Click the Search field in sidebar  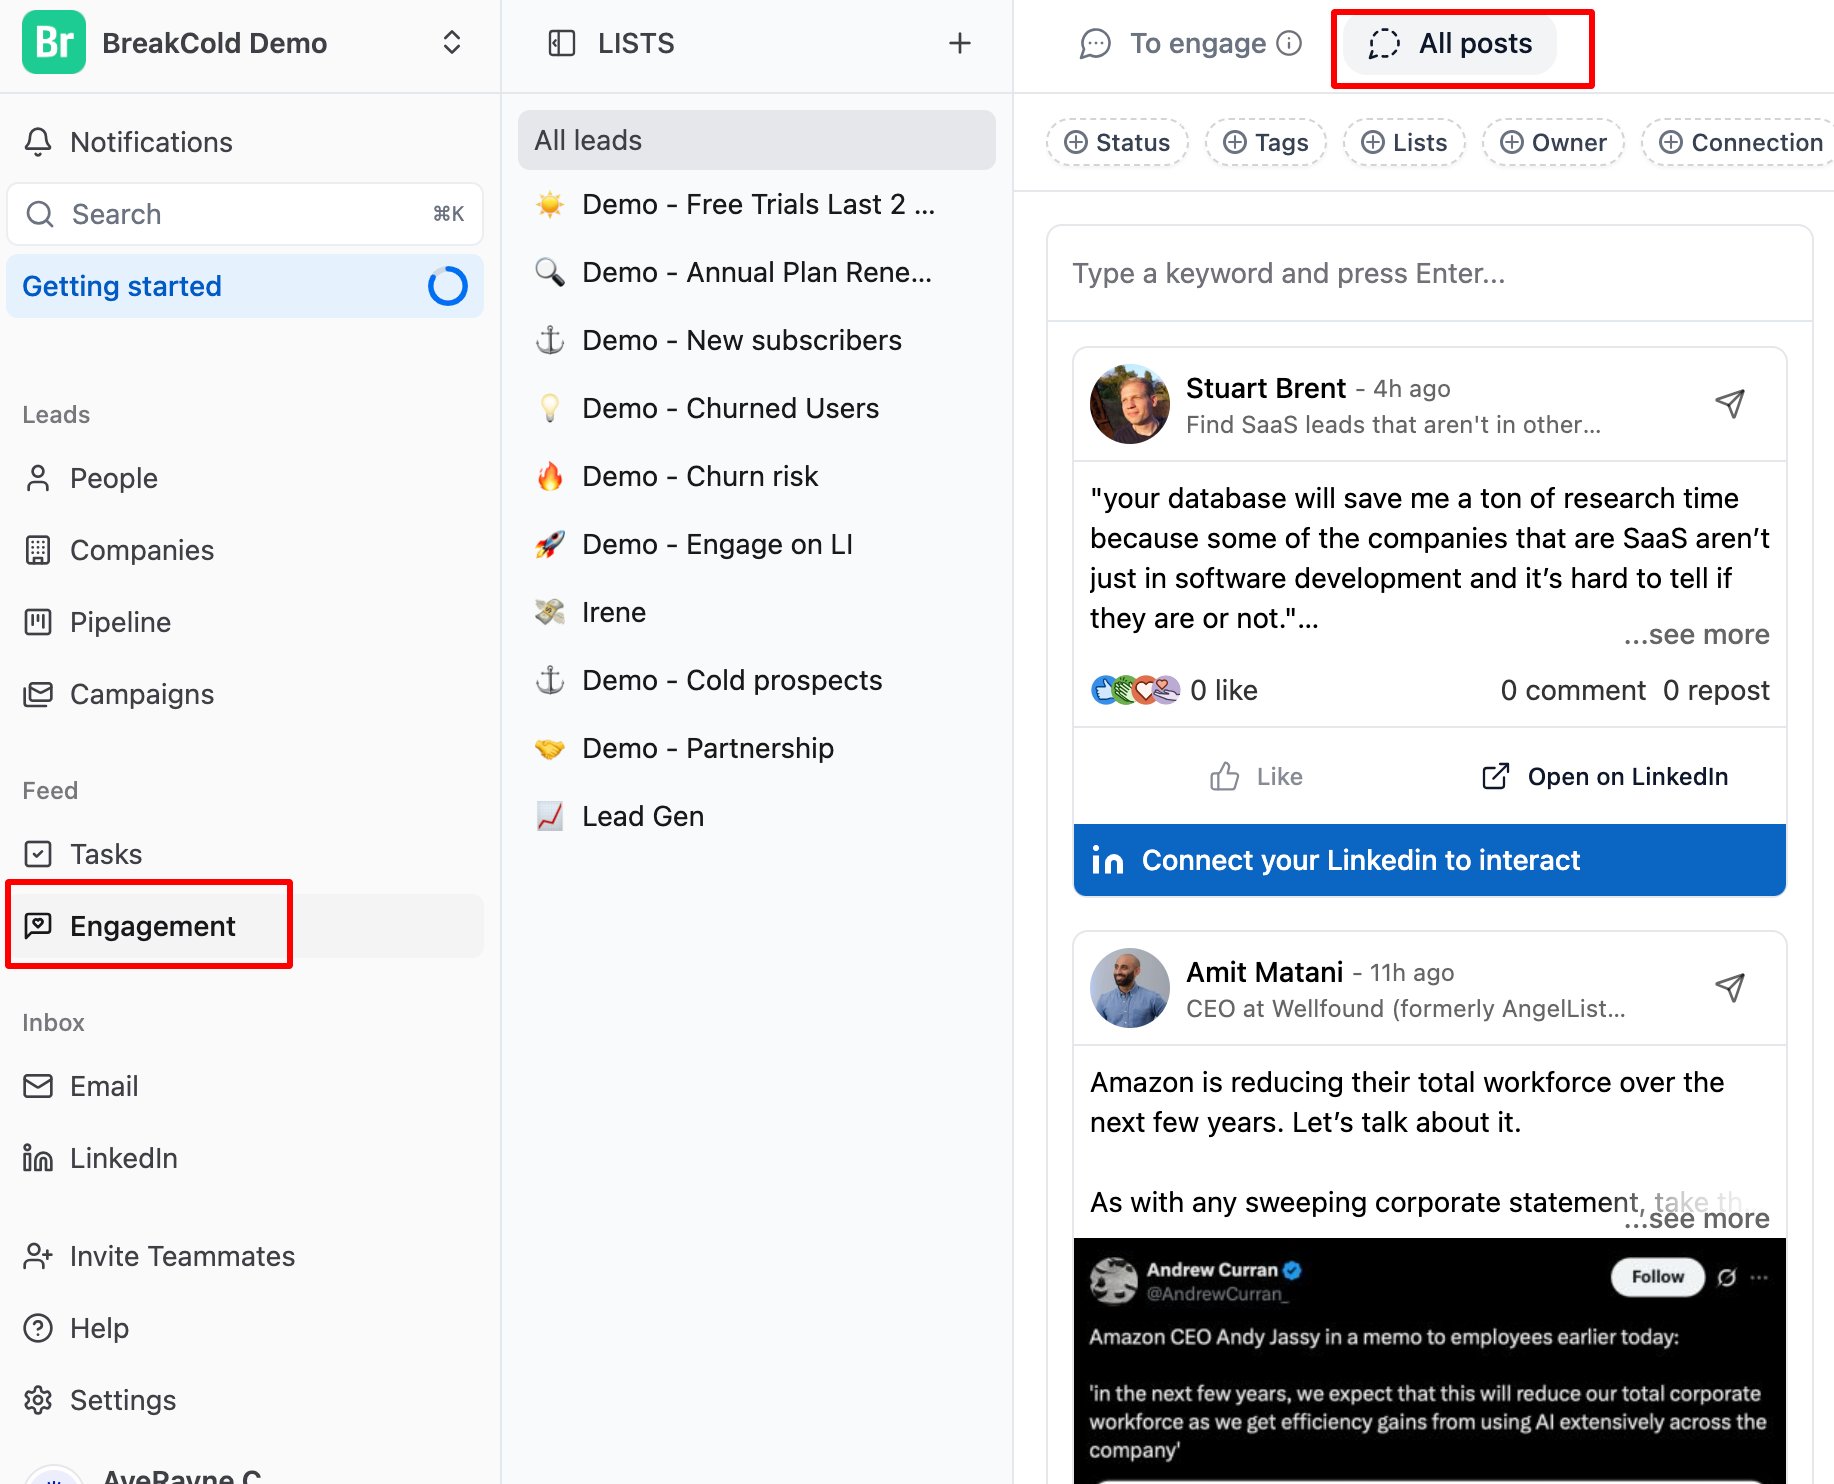pos(245,214)
